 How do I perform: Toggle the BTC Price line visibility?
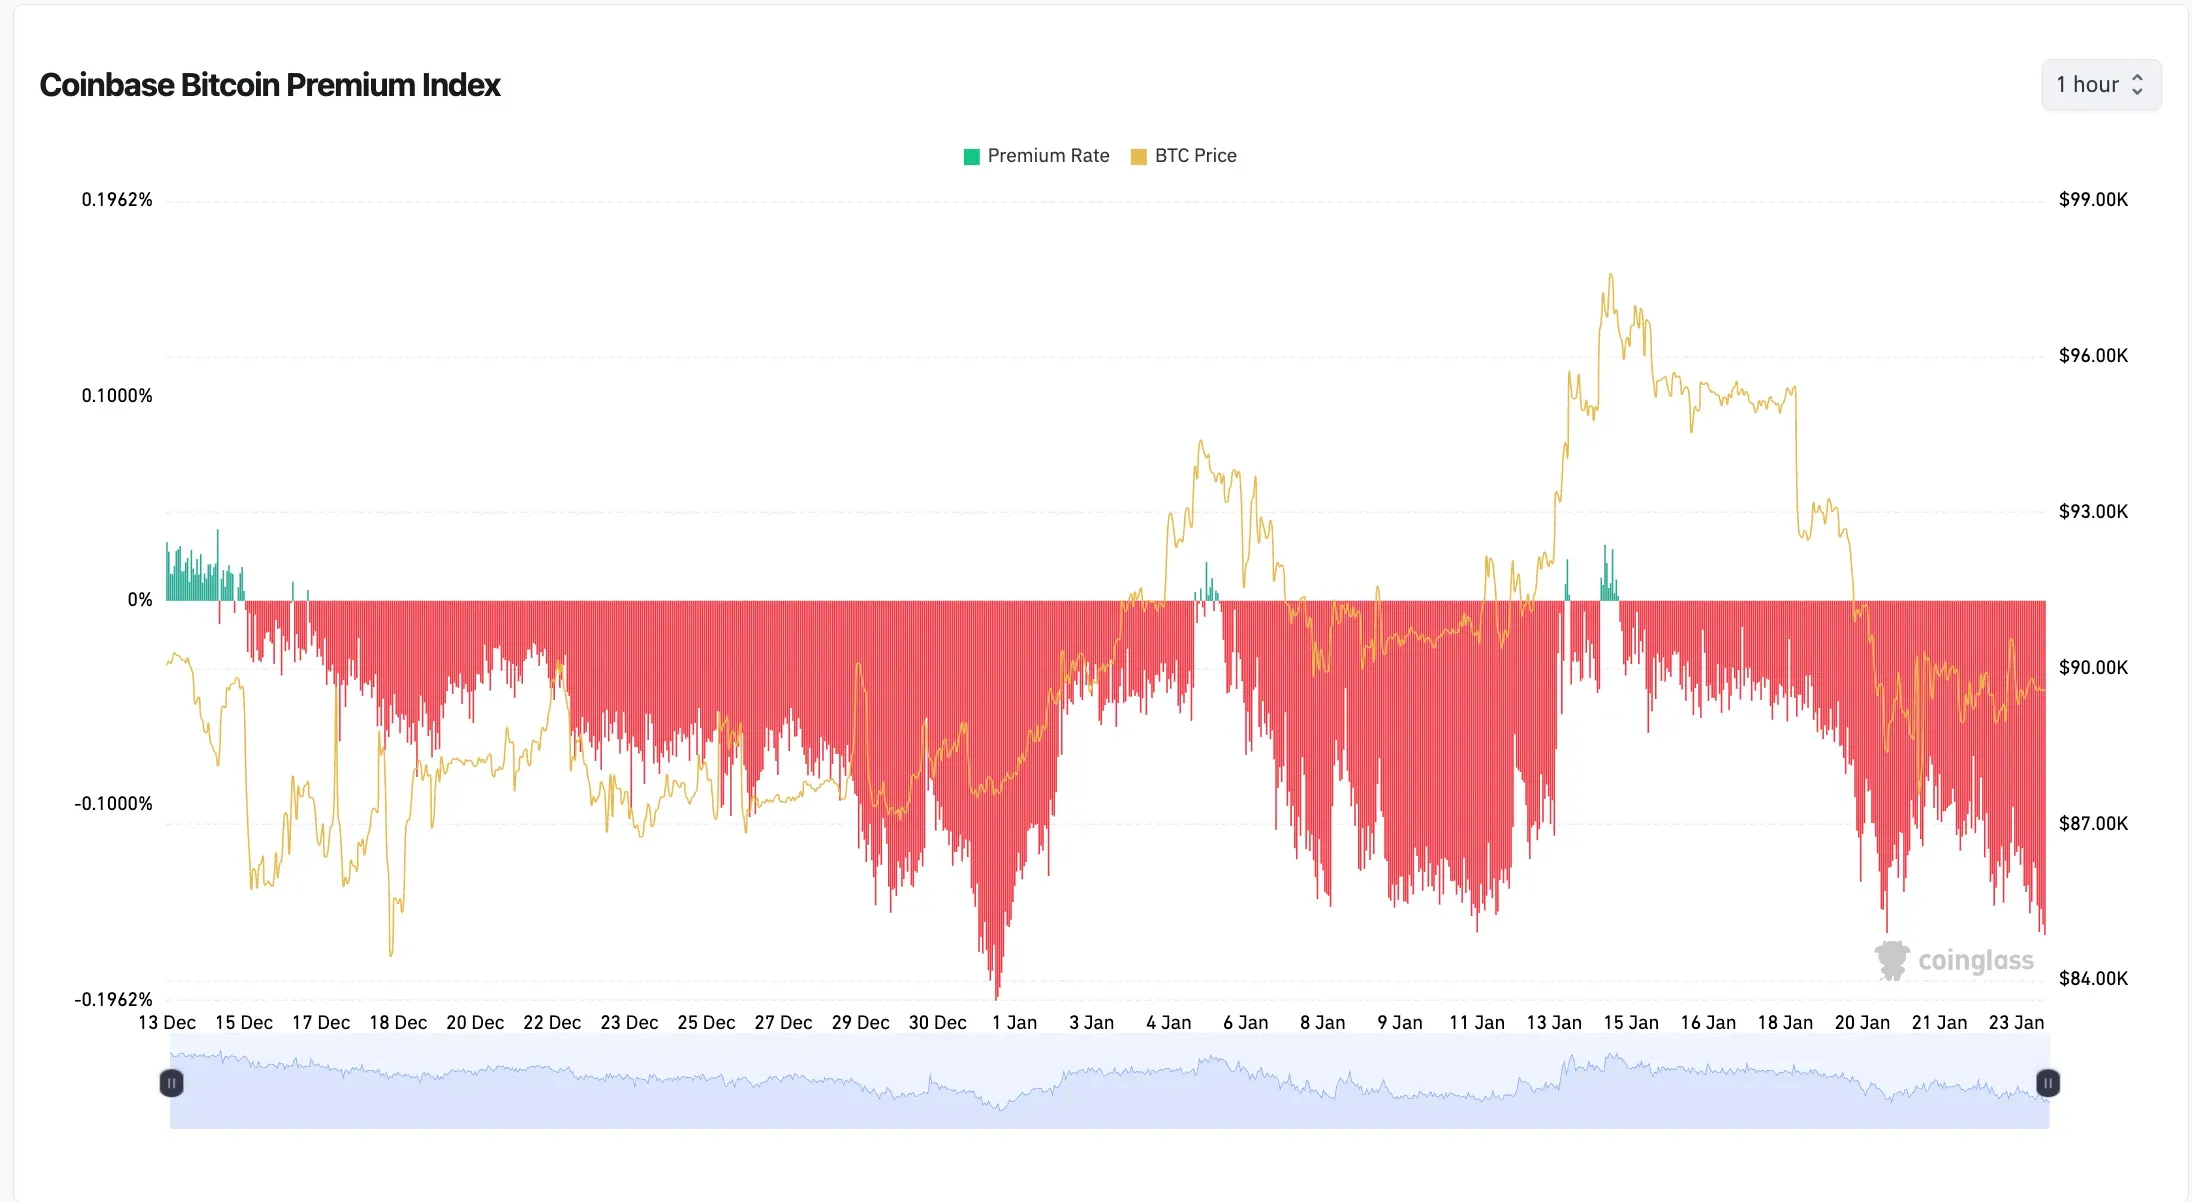(1184, 156)
